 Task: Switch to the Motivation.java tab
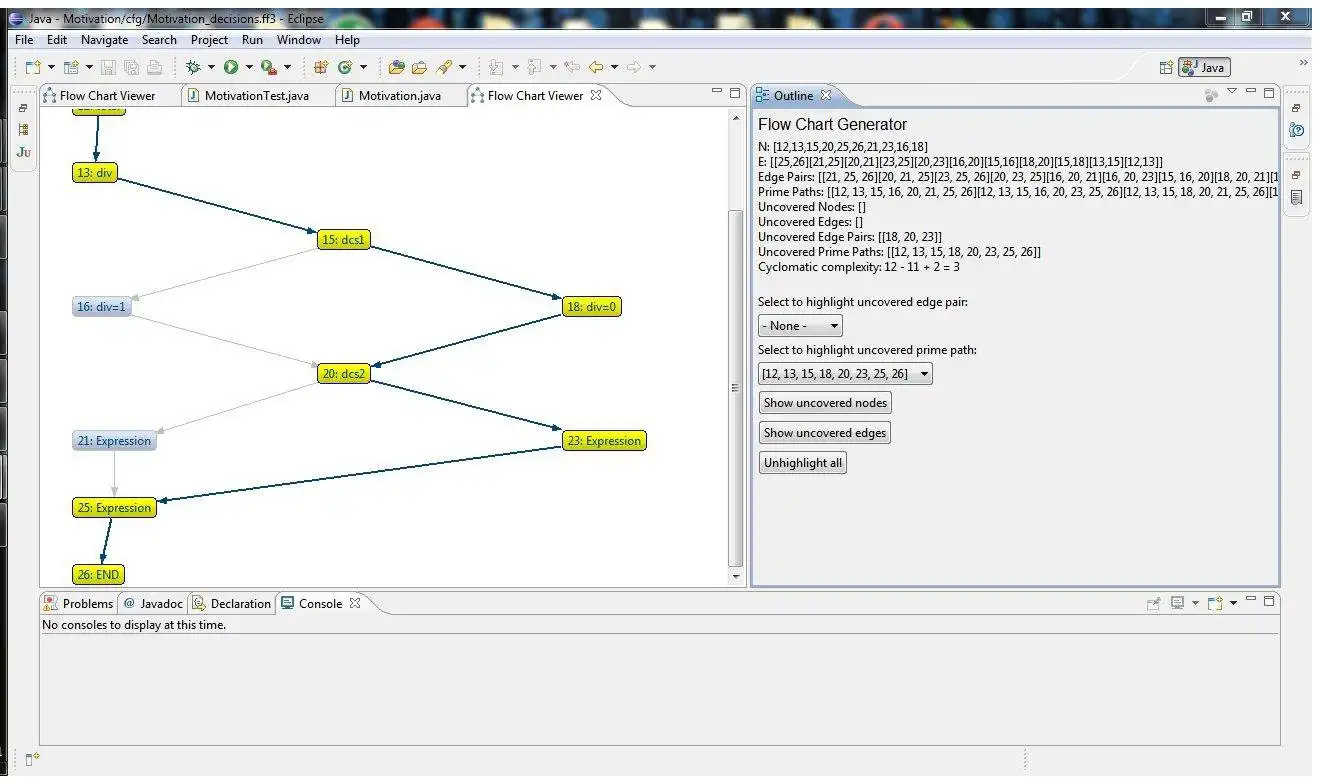[x=399, y=96]
